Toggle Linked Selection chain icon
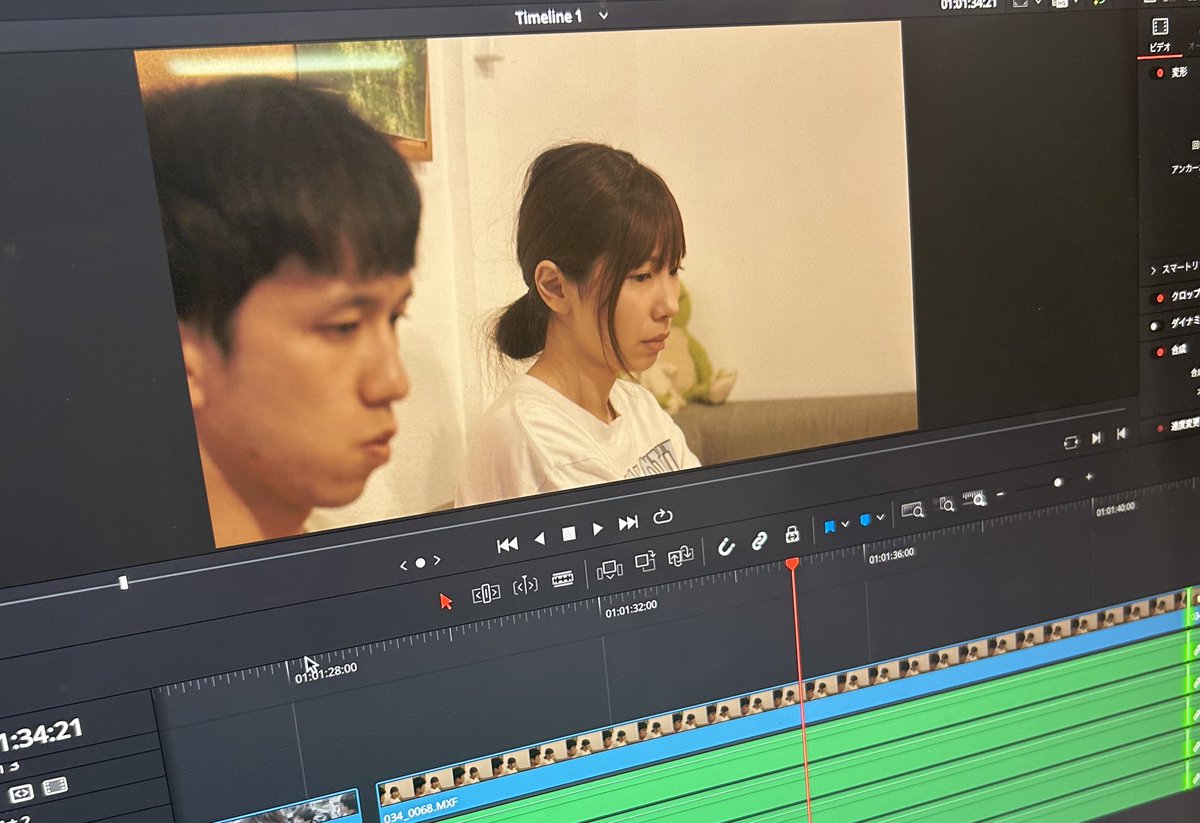The width and height of the screenshot is (1200, 823). coord(759,541)
